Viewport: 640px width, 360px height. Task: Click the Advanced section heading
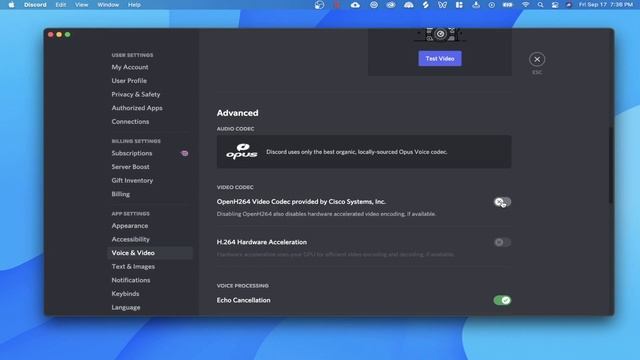click(x=238, y=113)
